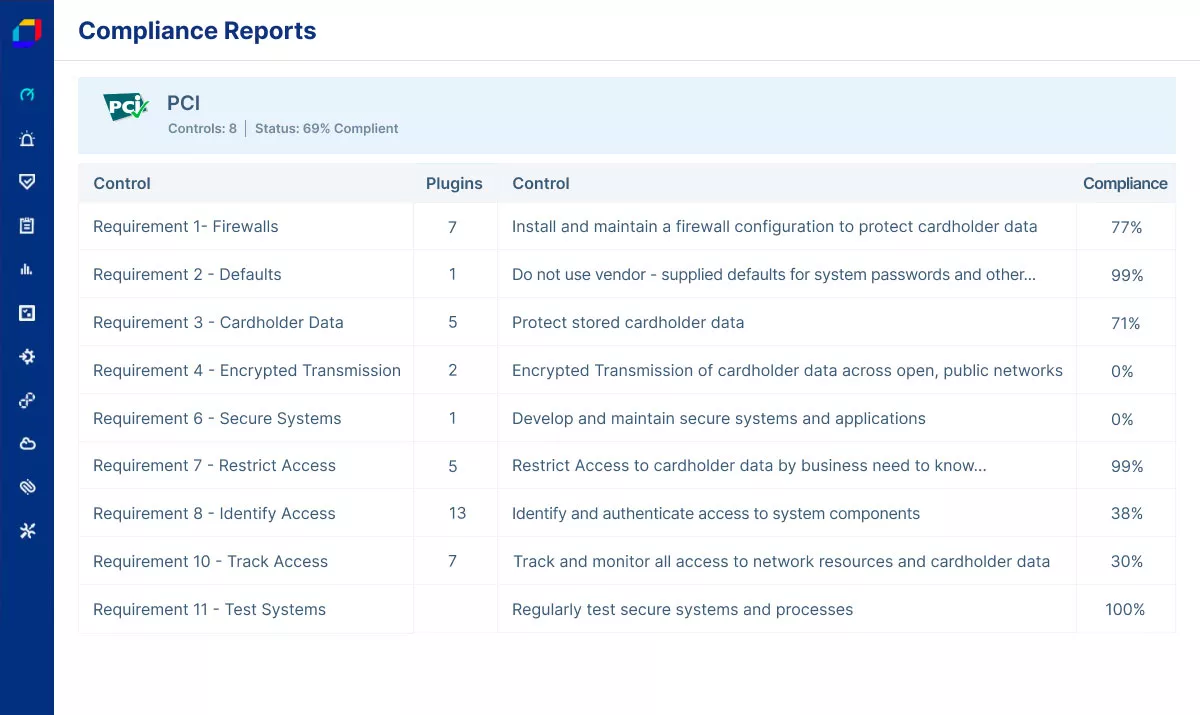Select the shield checkmark icon in sidebar
This screenshot has width=1200, height=715.
tap(27, 182)
